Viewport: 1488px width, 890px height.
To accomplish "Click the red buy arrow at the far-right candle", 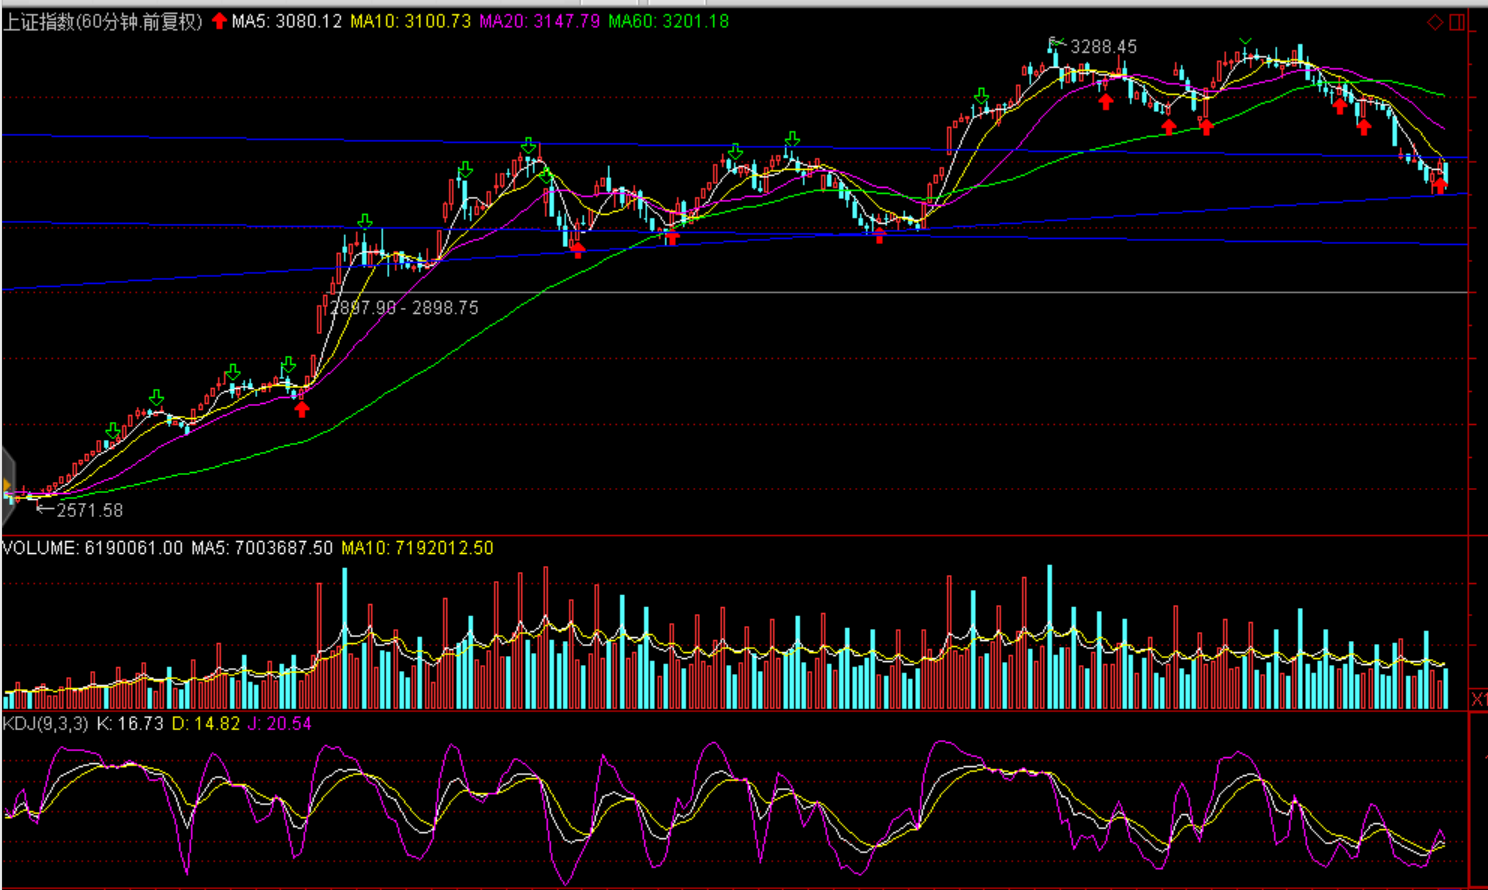I will [x=1439, y=185].
